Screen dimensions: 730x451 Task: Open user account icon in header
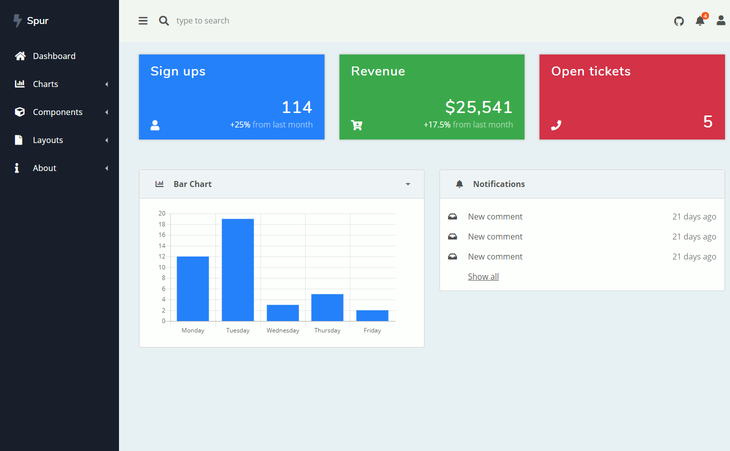(721, 20)
